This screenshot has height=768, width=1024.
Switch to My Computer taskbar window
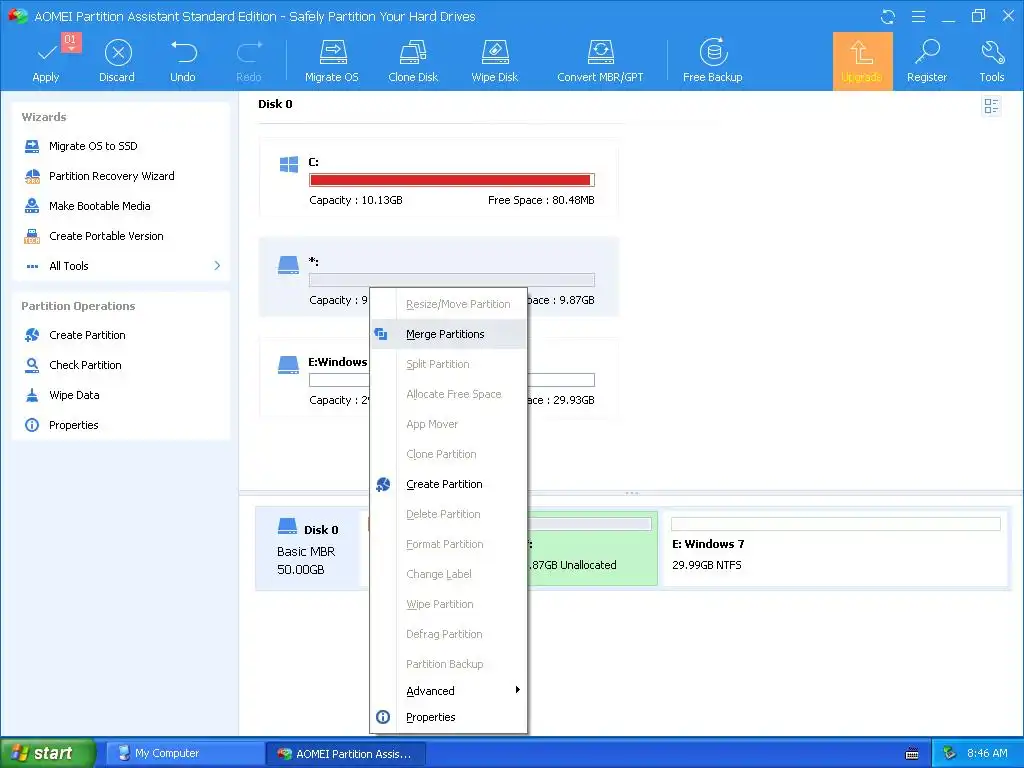pyautogui.click(x=184, y=754)
